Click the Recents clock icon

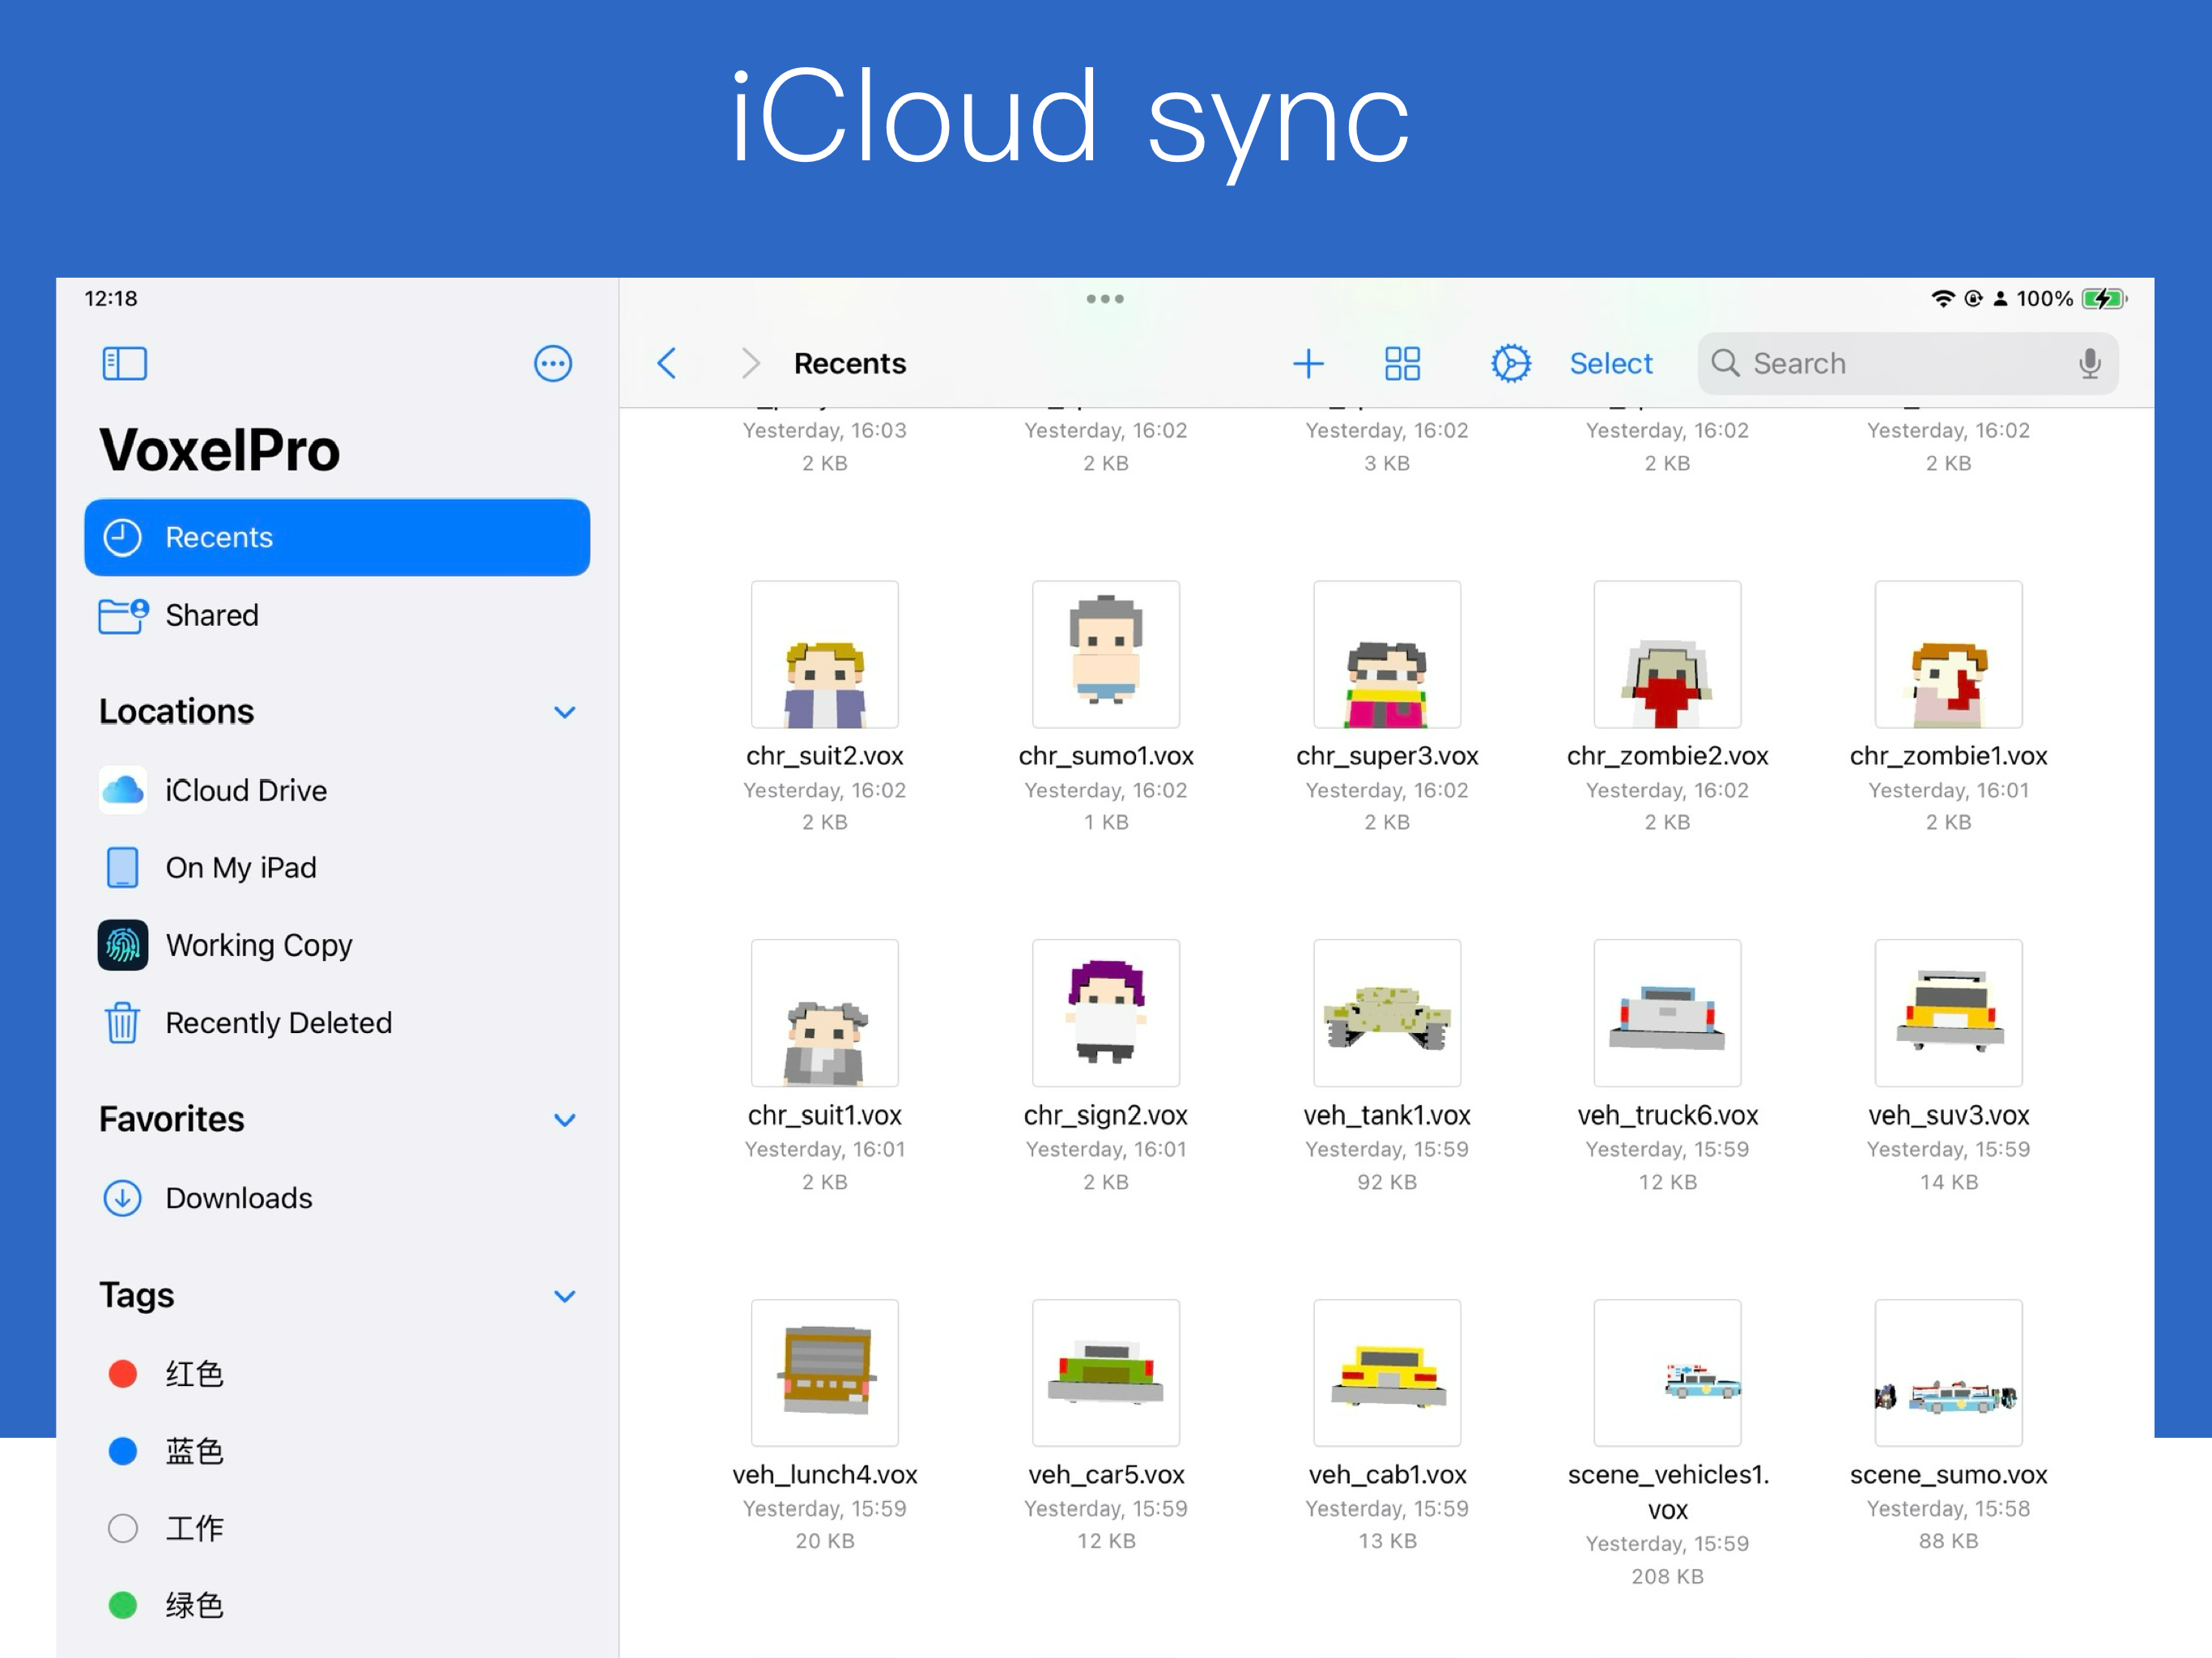(123, 537)
